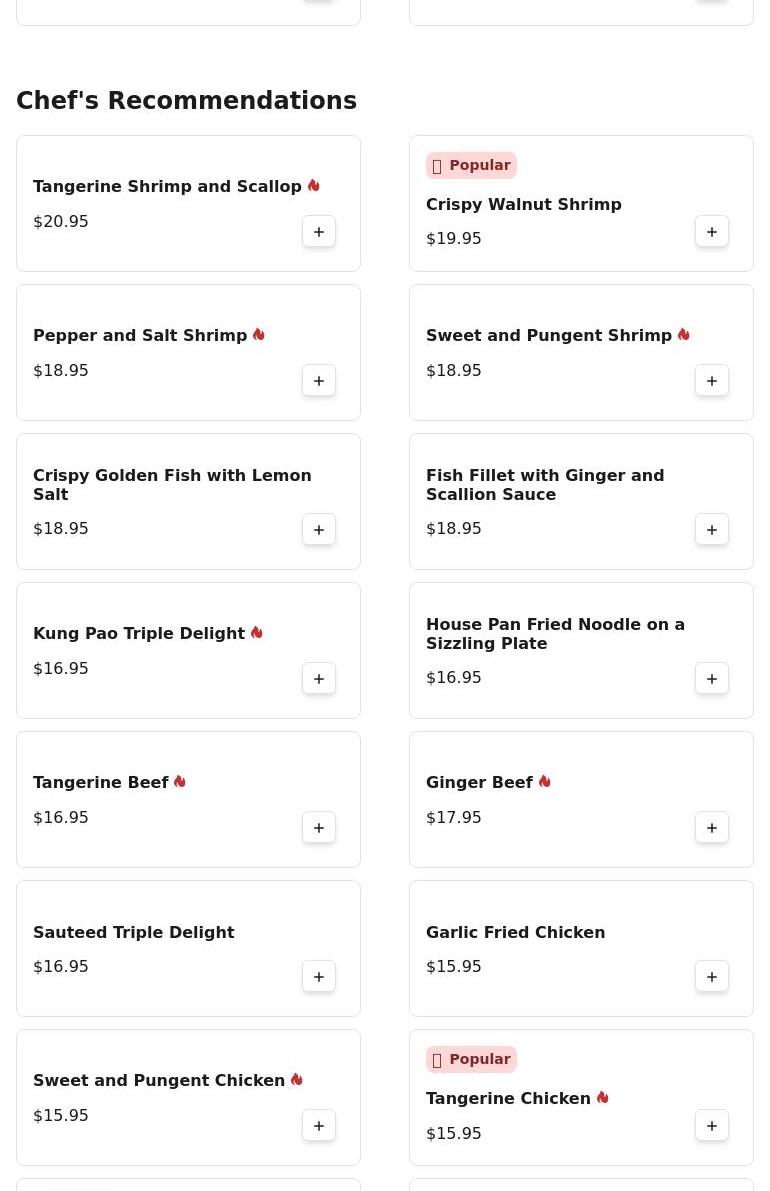Add Garlic Fried Chicken to order
Viewport: 770px width, 1191px height.
[712, 977]
